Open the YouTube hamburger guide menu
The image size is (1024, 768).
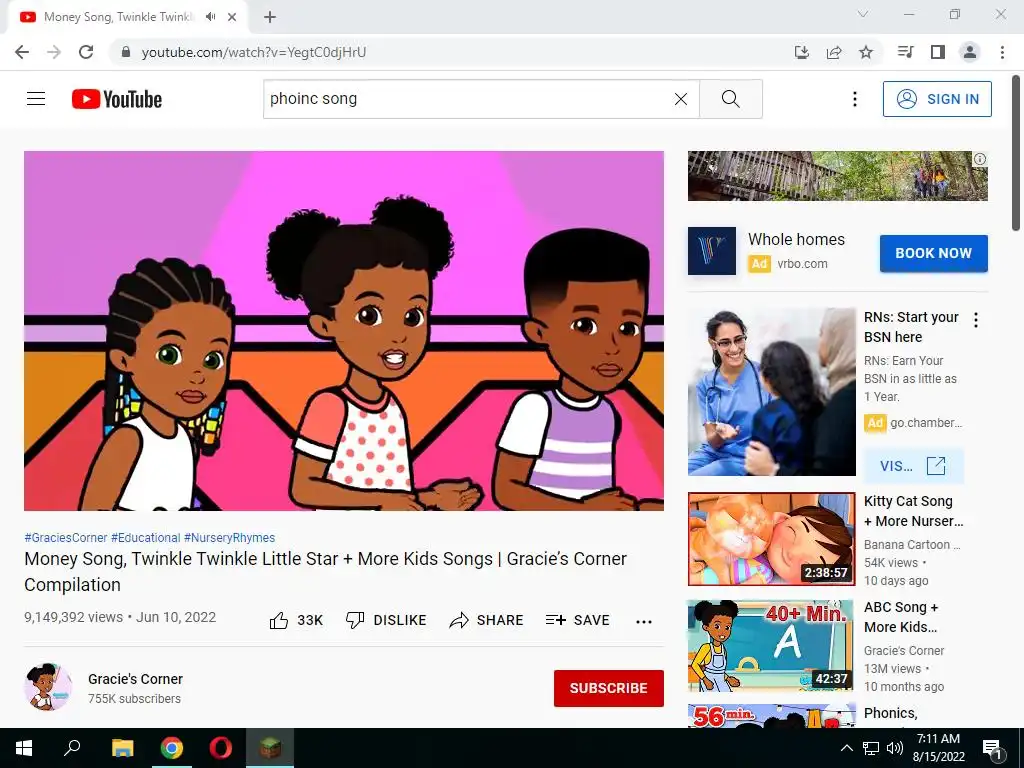(x=36, y=99)
